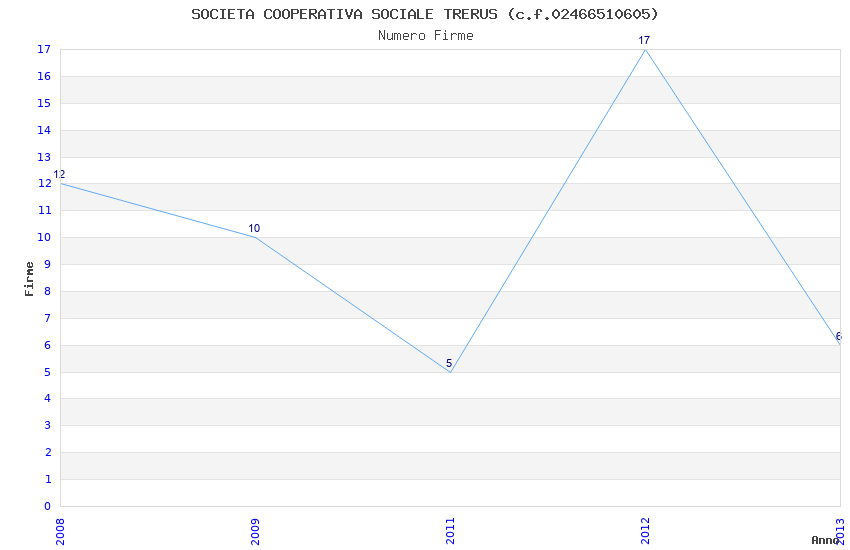The width and height of the screenshot is (850, 550).
Task: Click the y-axis tick label 5
Action: coord(48,372)
